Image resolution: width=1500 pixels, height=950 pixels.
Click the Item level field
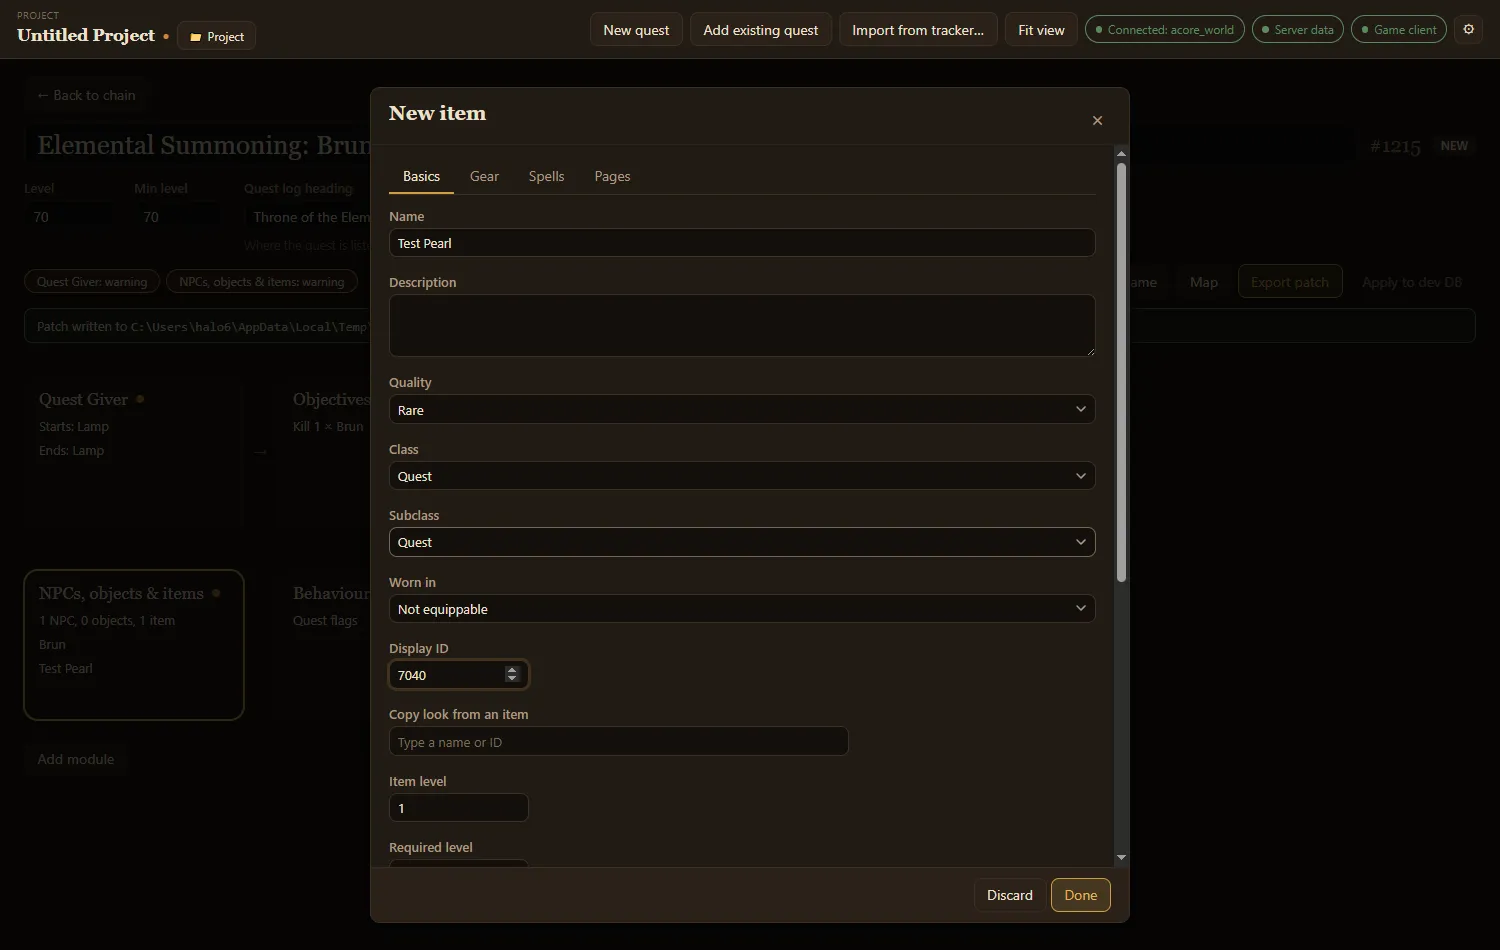click(458, 808)
